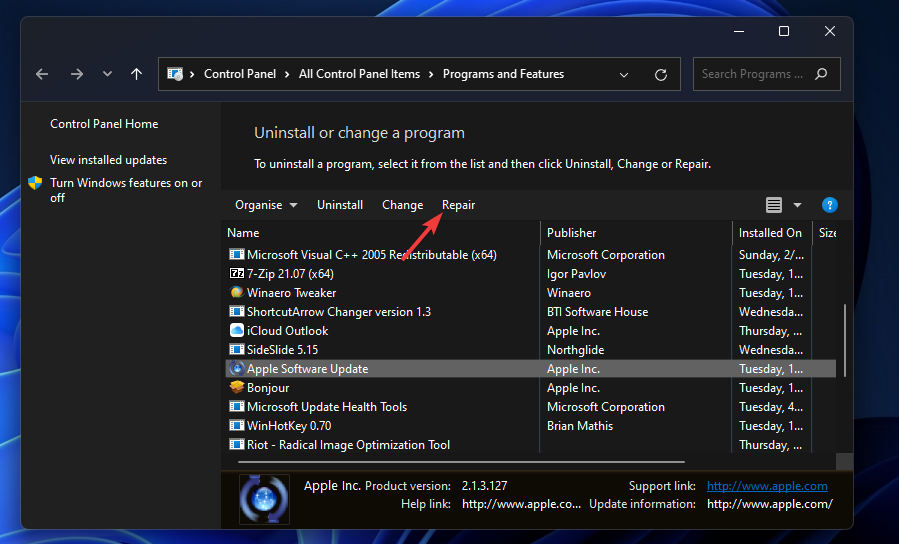The width and height of the screenshot is (899, 544).
Task: Select ShortcutArrow Changer version 1.3
Action: click(x=339, y=312)
